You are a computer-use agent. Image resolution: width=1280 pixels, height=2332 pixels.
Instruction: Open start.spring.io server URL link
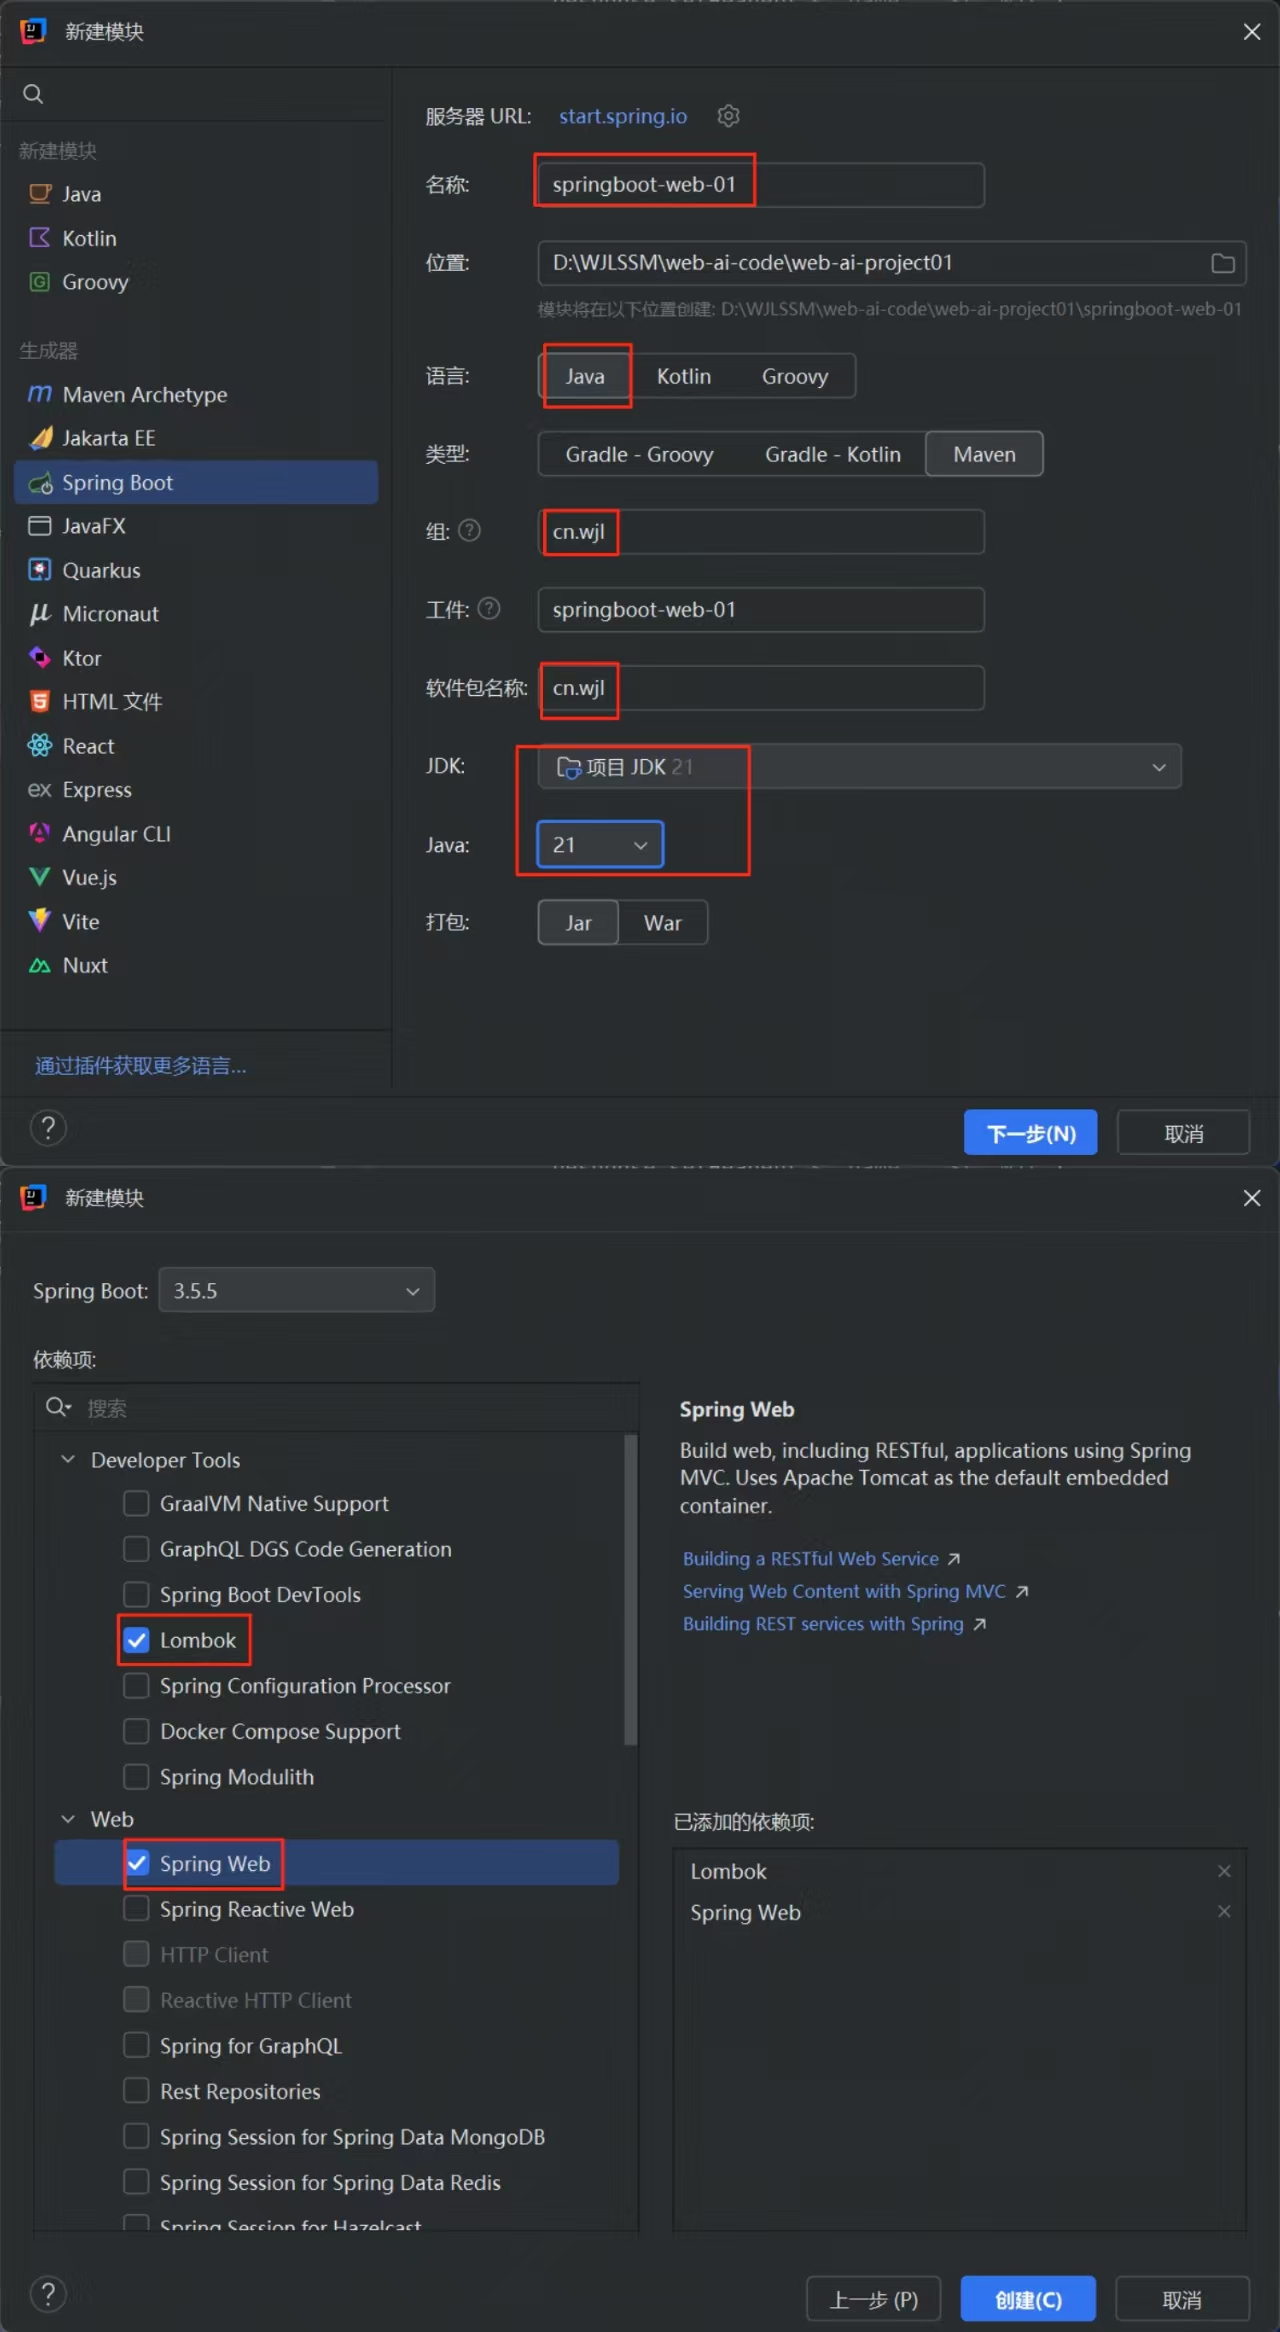[x=623, y=116]
